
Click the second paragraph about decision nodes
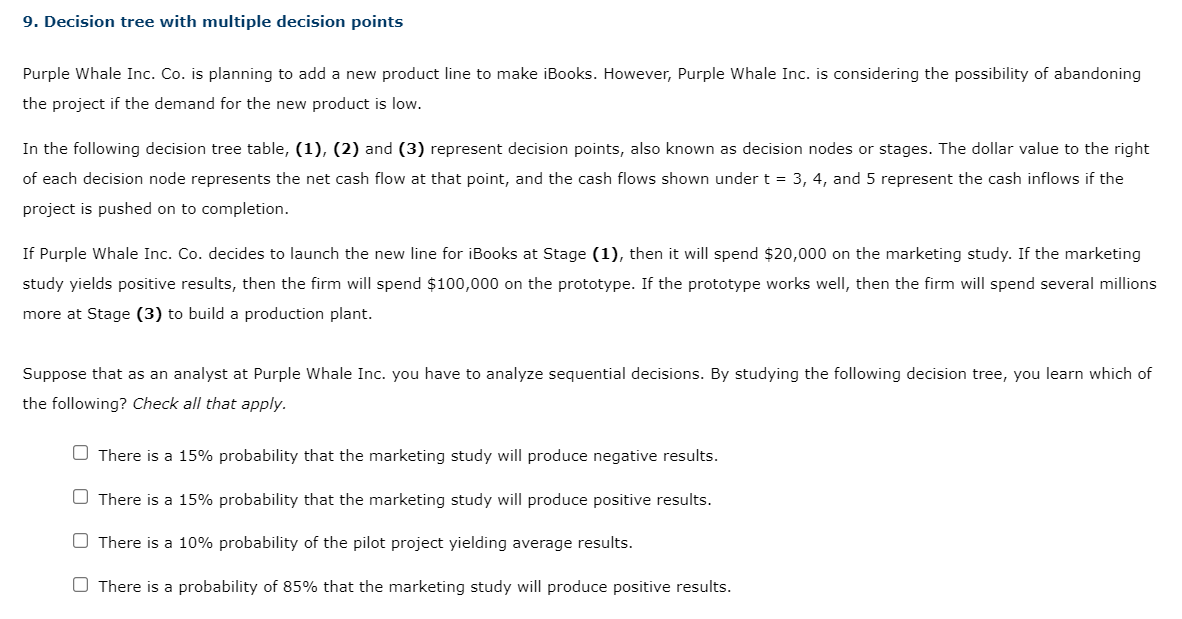(x=590, y=178)
